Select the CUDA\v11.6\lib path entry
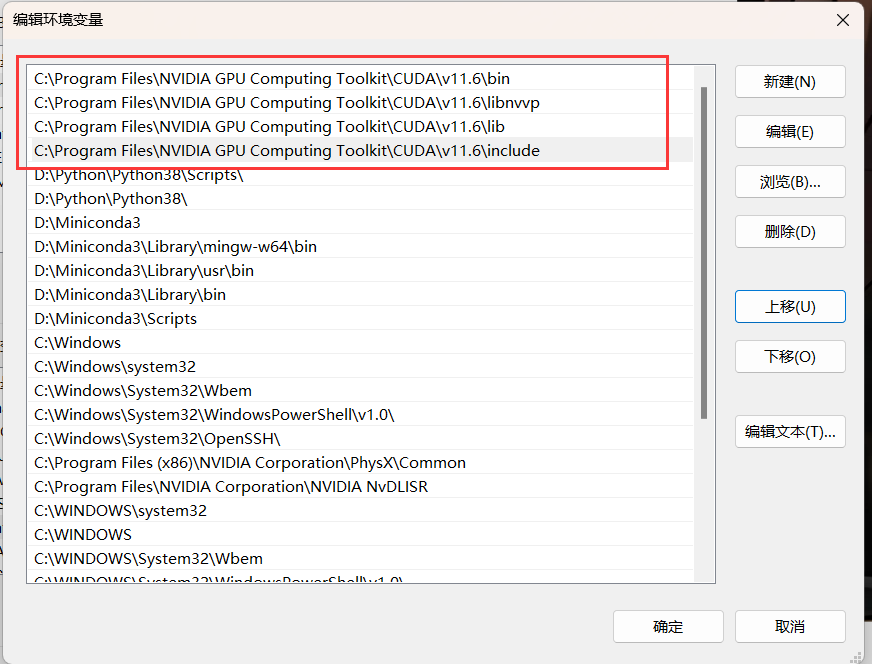Image resolution: width=872 pixels, height=664 pixels. [362, 126]
